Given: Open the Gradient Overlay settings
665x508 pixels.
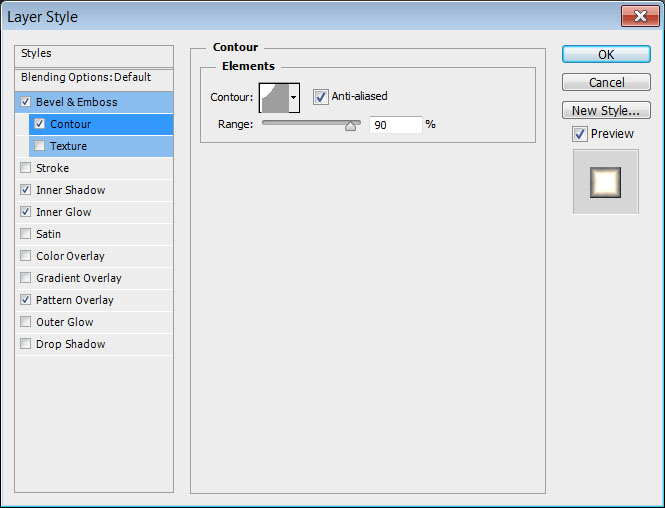Looking at the screenshot, I should point(79,278).
